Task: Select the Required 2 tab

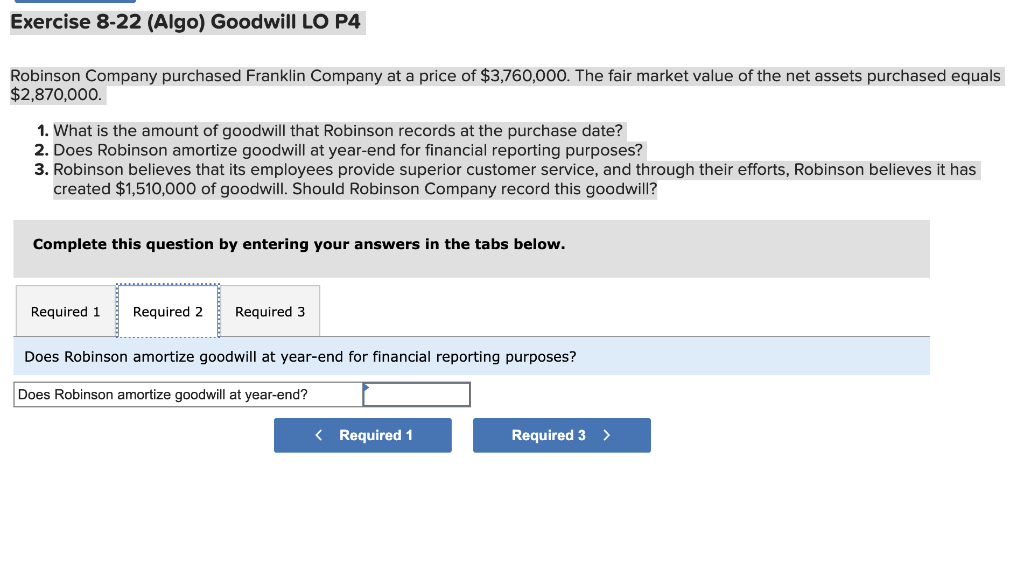Action: [x=168, y=311]
